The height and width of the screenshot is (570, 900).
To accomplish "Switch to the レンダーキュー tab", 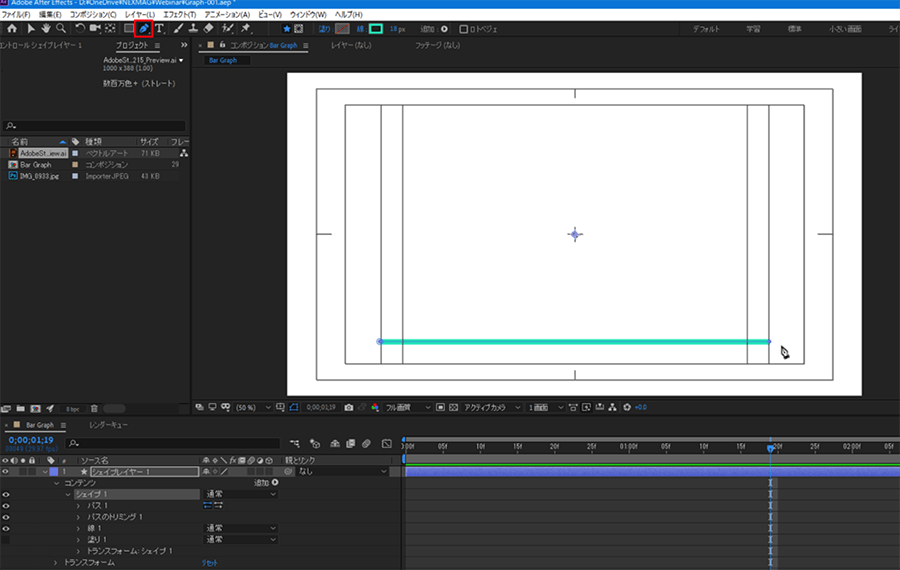I will (108, 425).
